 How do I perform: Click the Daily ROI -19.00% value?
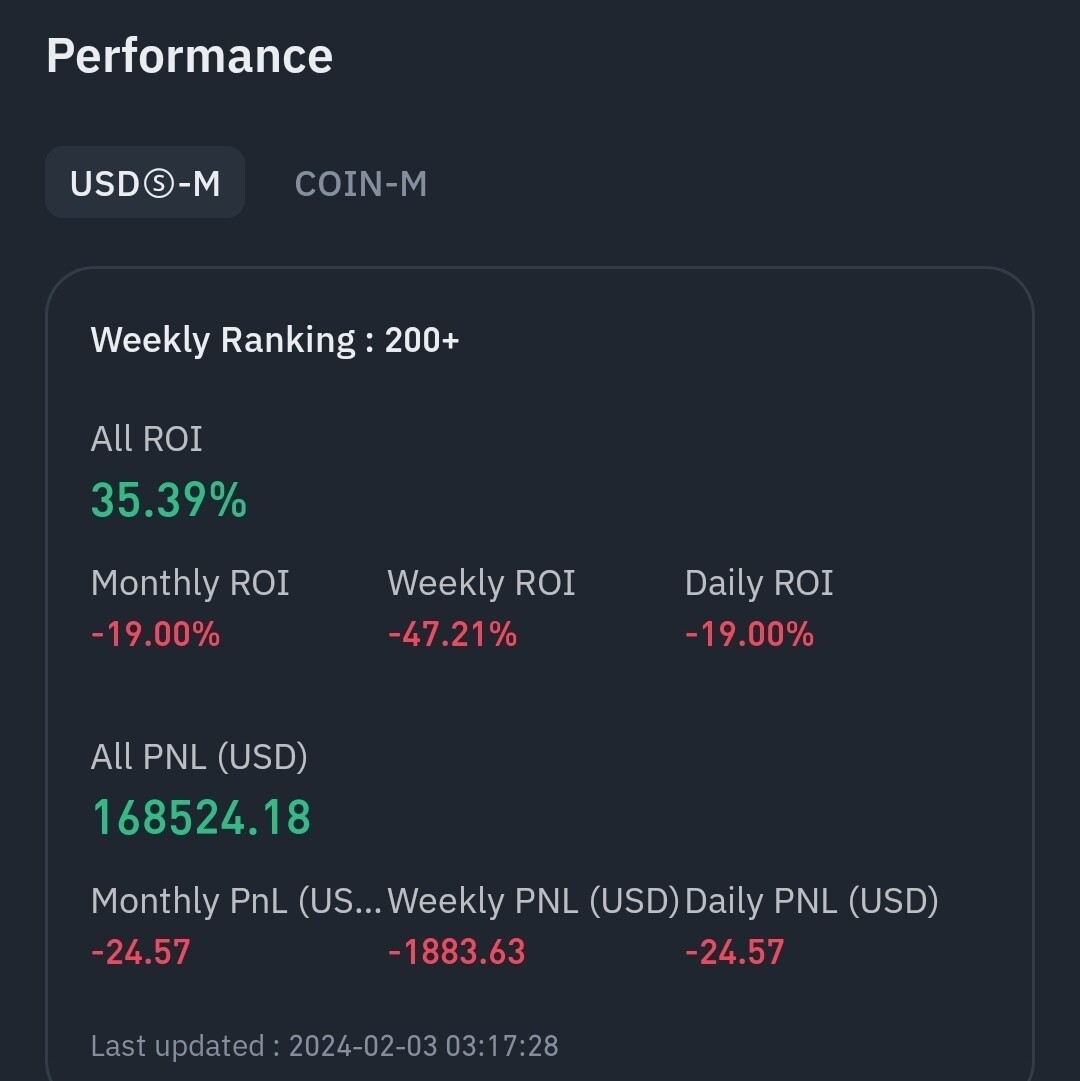pos(749,634)
